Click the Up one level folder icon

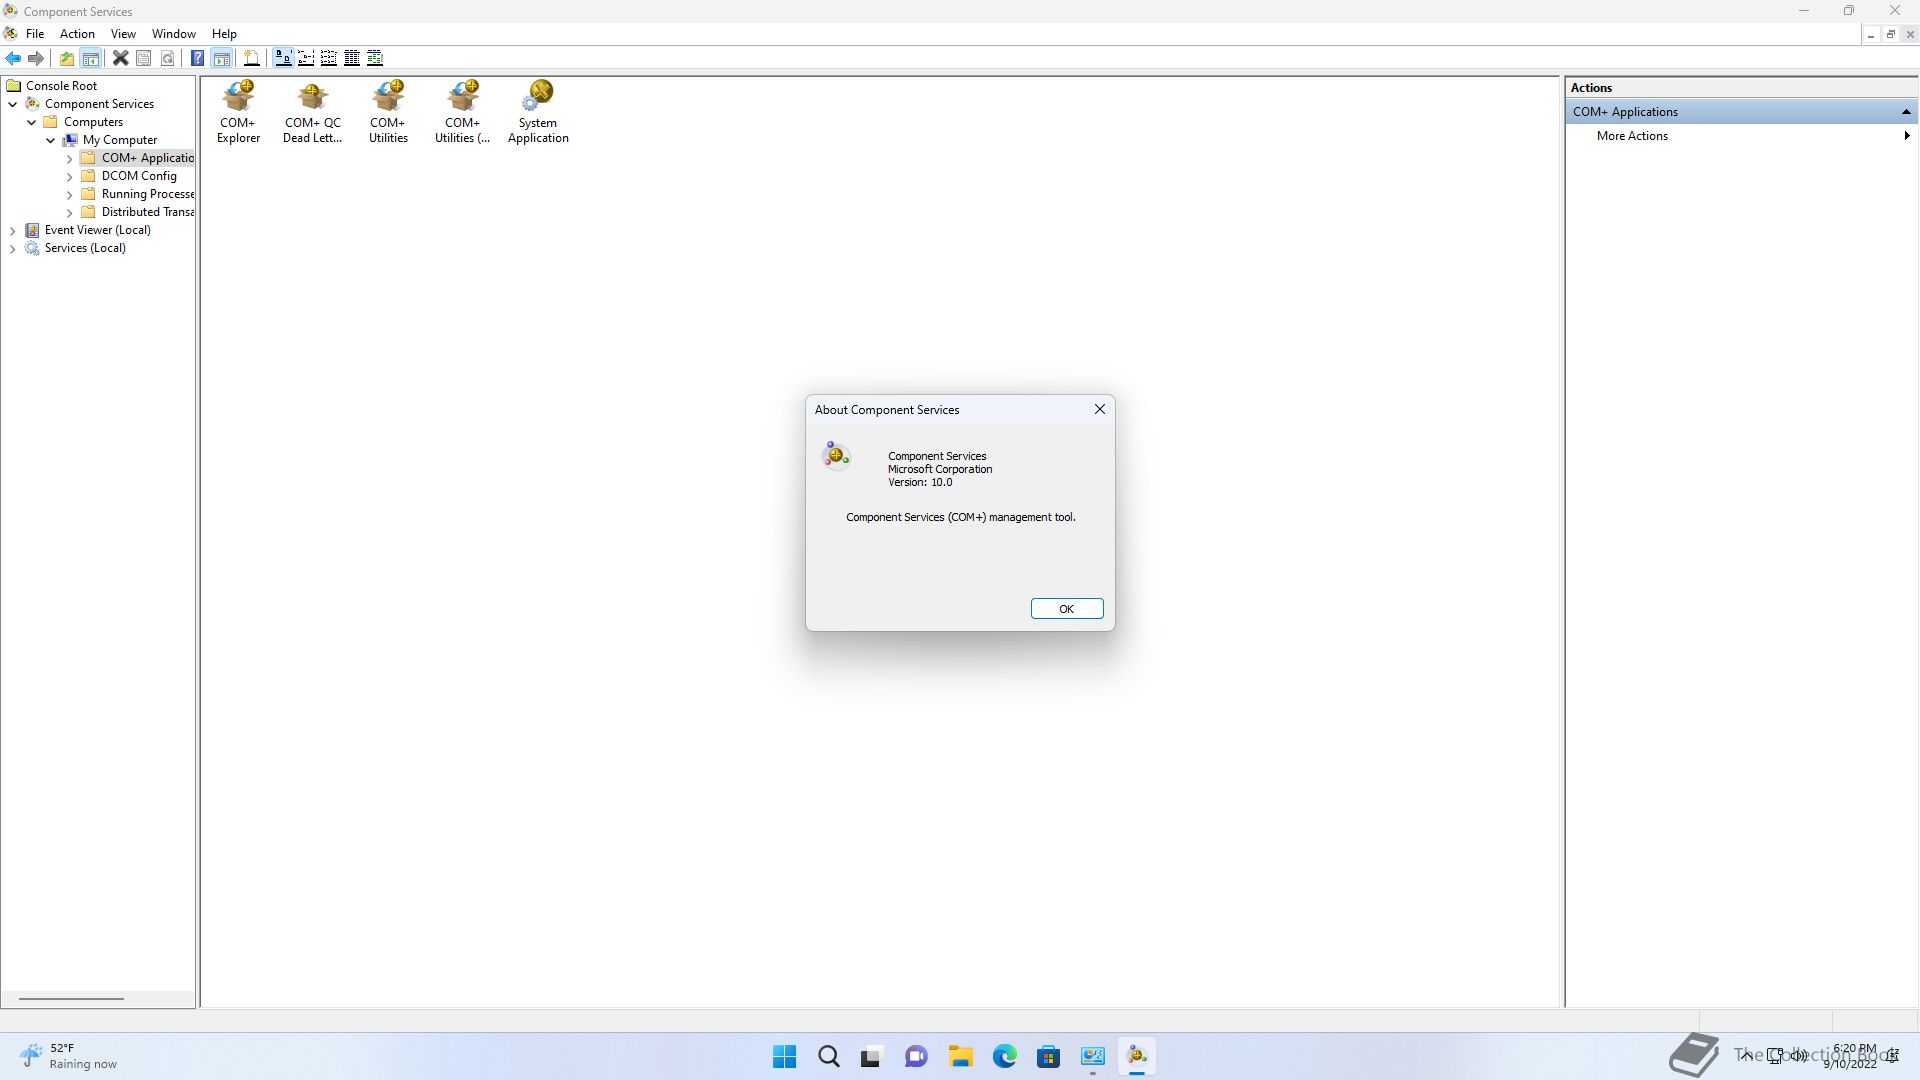click(x=66, y=58)
